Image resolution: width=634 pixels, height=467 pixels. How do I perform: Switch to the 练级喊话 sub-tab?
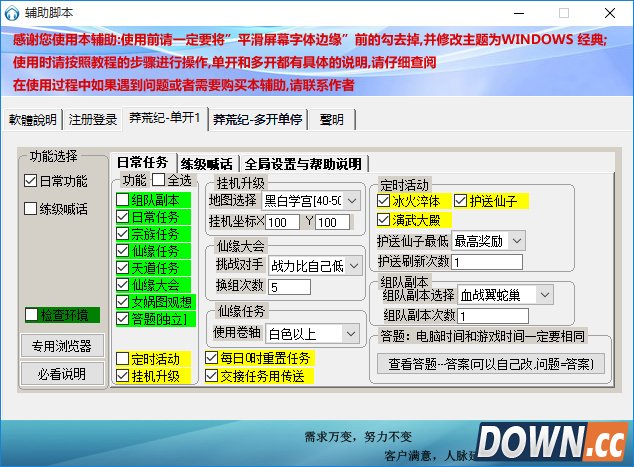tap(207, 164)
